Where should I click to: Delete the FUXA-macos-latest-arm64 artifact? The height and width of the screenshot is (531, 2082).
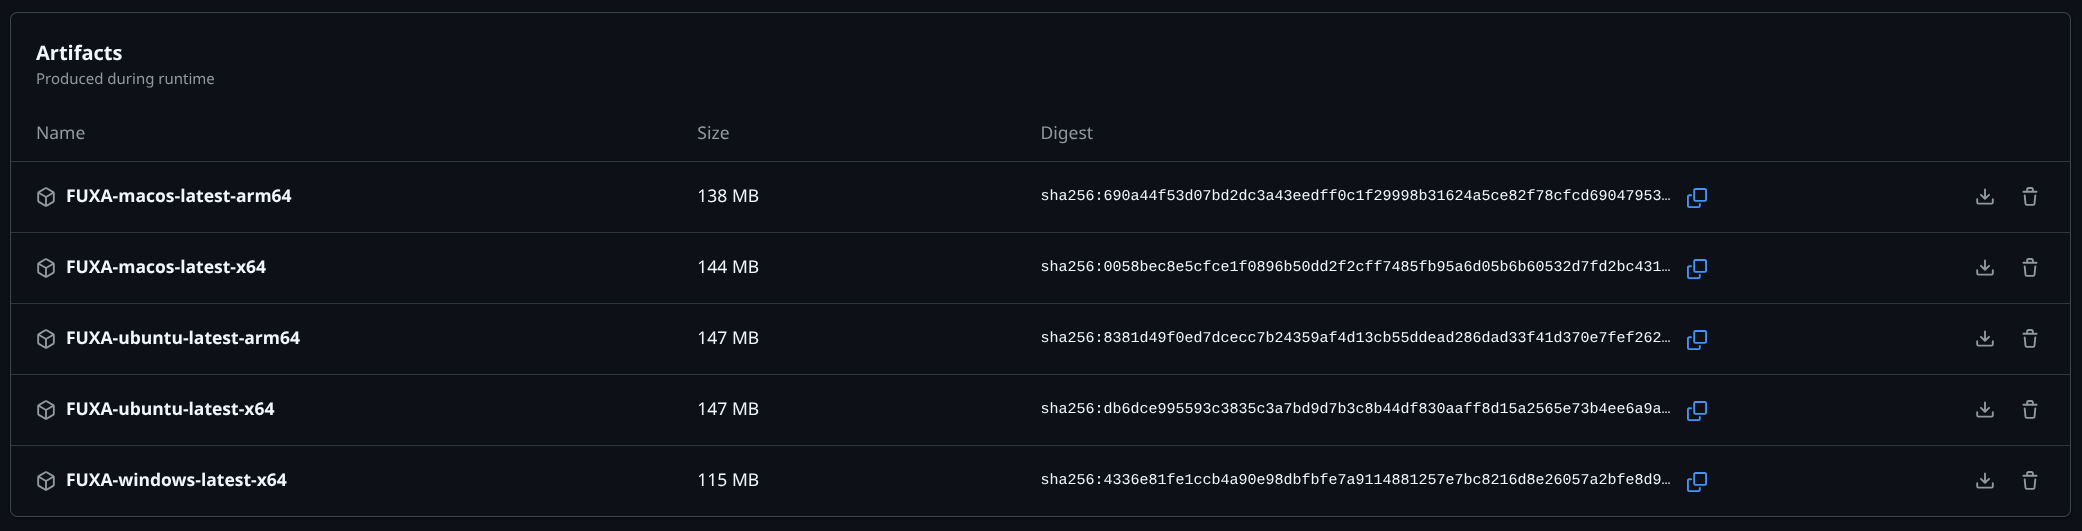pyautogui.click(x=2030, y=197)
